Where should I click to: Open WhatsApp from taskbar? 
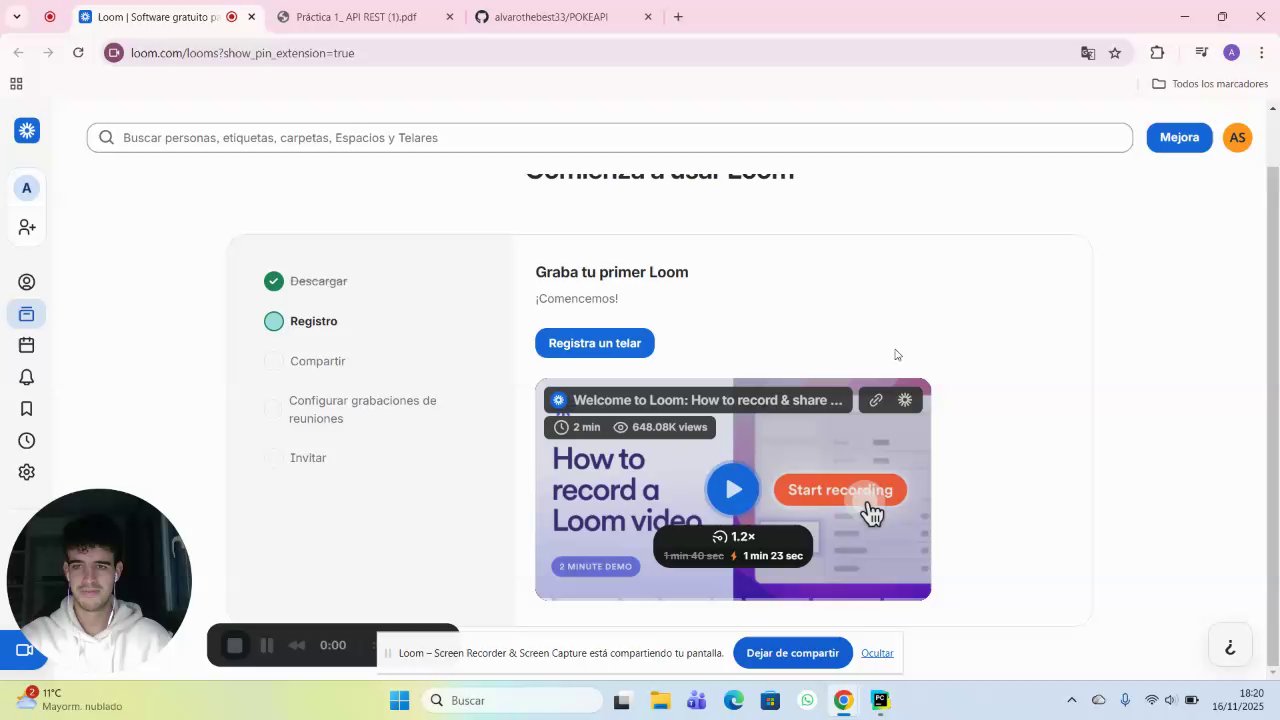807,700
